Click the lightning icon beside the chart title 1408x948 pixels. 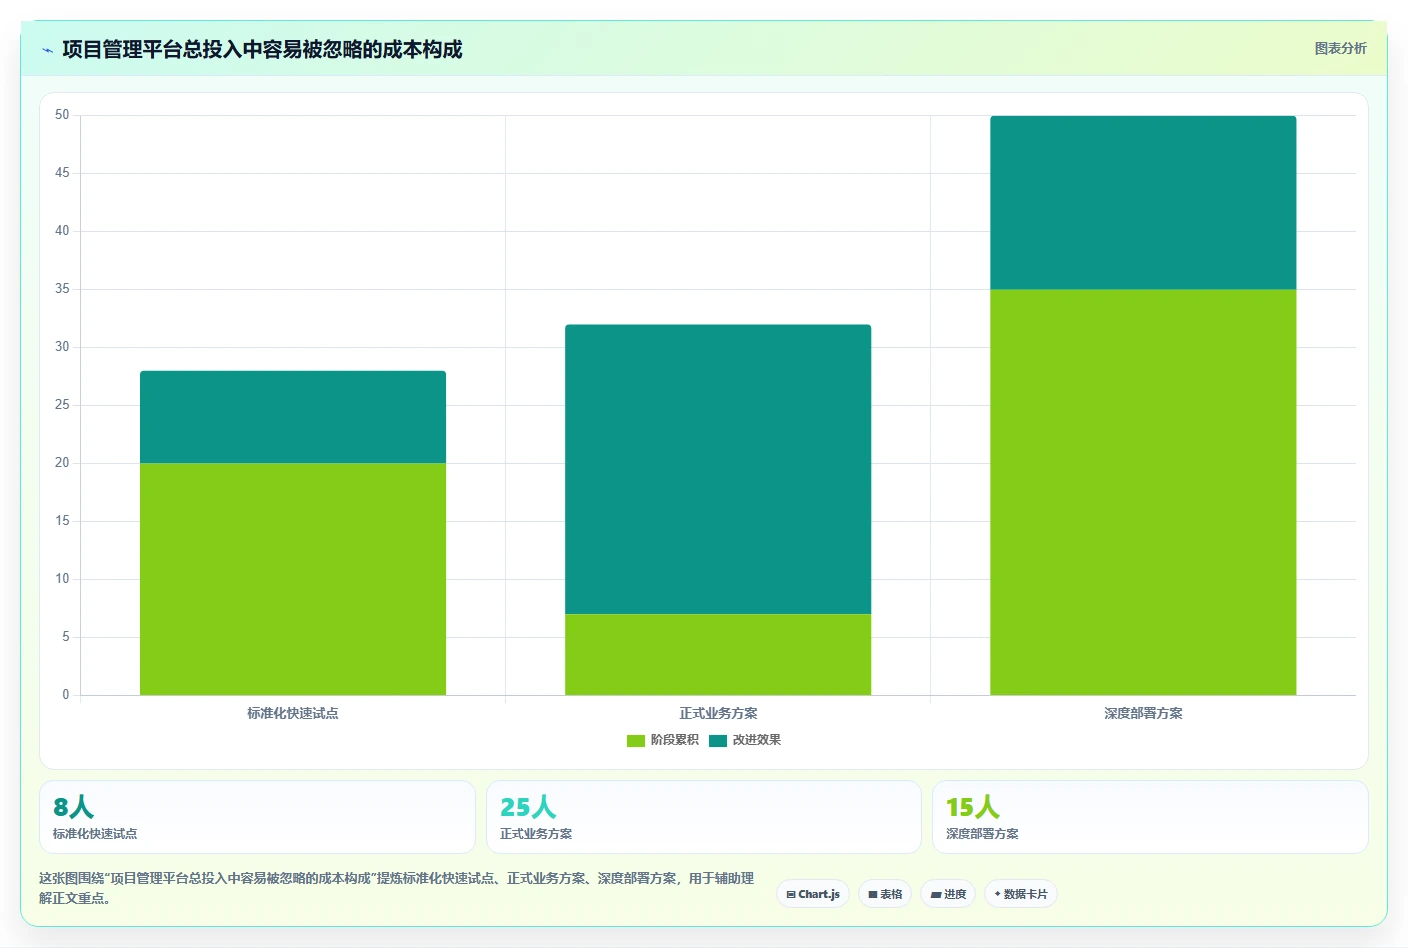[47, 50]
